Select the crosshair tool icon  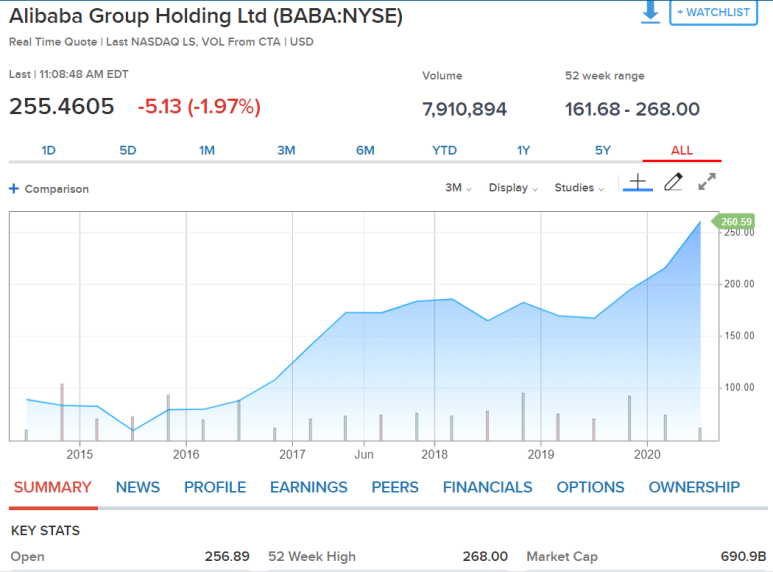pos(637,182)
